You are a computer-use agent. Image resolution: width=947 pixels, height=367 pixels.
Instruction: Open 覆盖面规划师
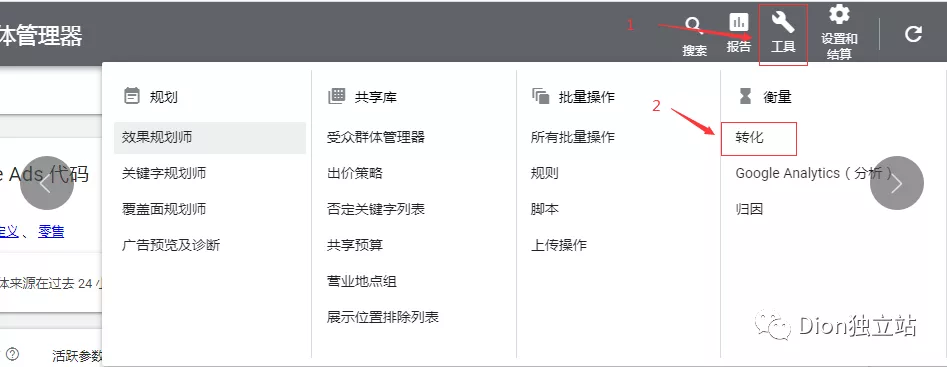coord(164,209)
